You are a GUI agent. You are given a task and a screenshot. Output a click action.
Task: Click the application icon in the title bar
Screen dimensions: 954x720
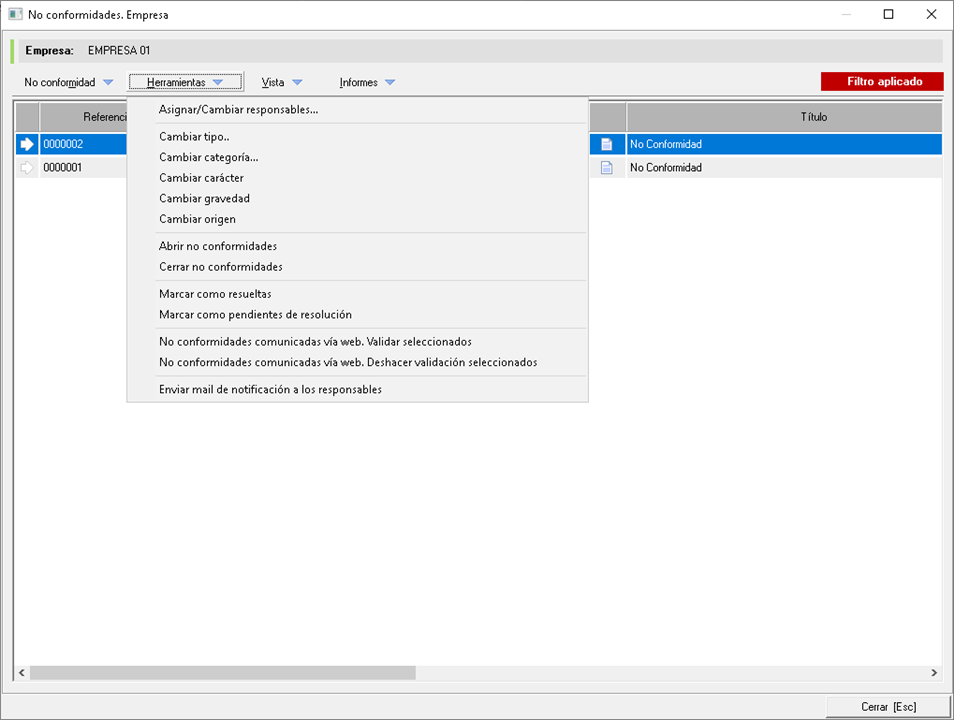[x=15, y=15]
